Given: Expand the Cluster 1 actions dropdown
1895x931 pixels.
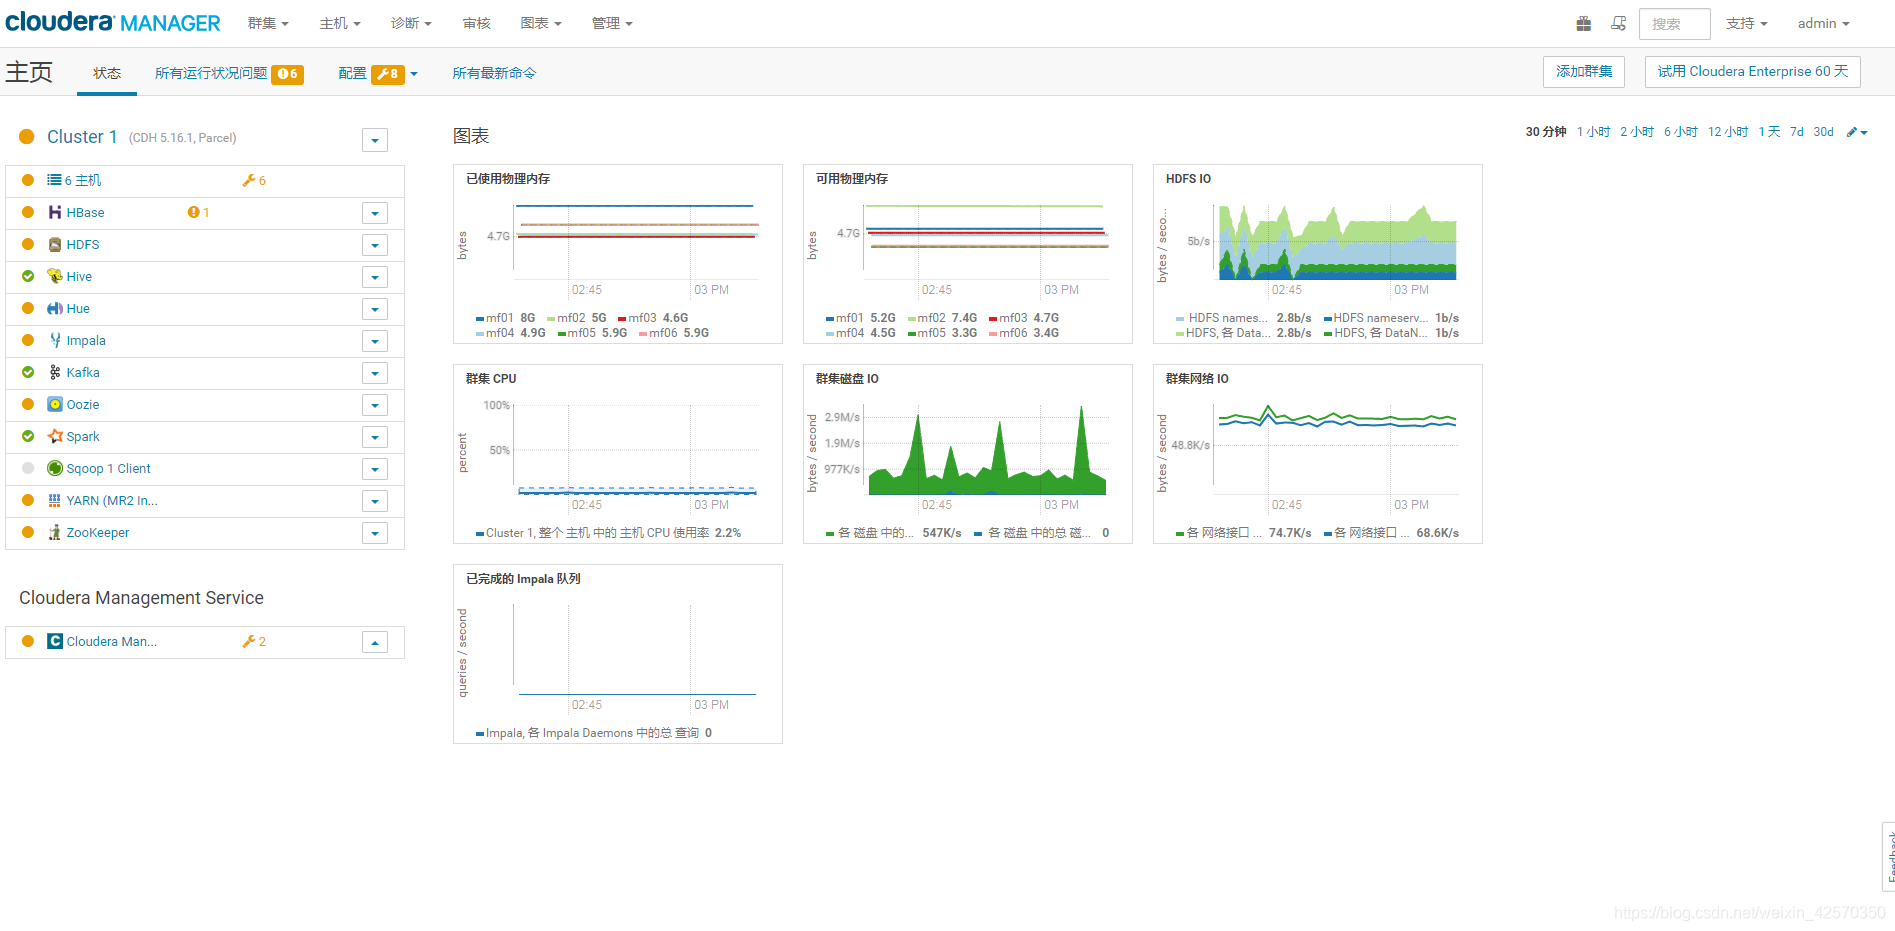Looking at the screenshot, I should pos(375,140).
